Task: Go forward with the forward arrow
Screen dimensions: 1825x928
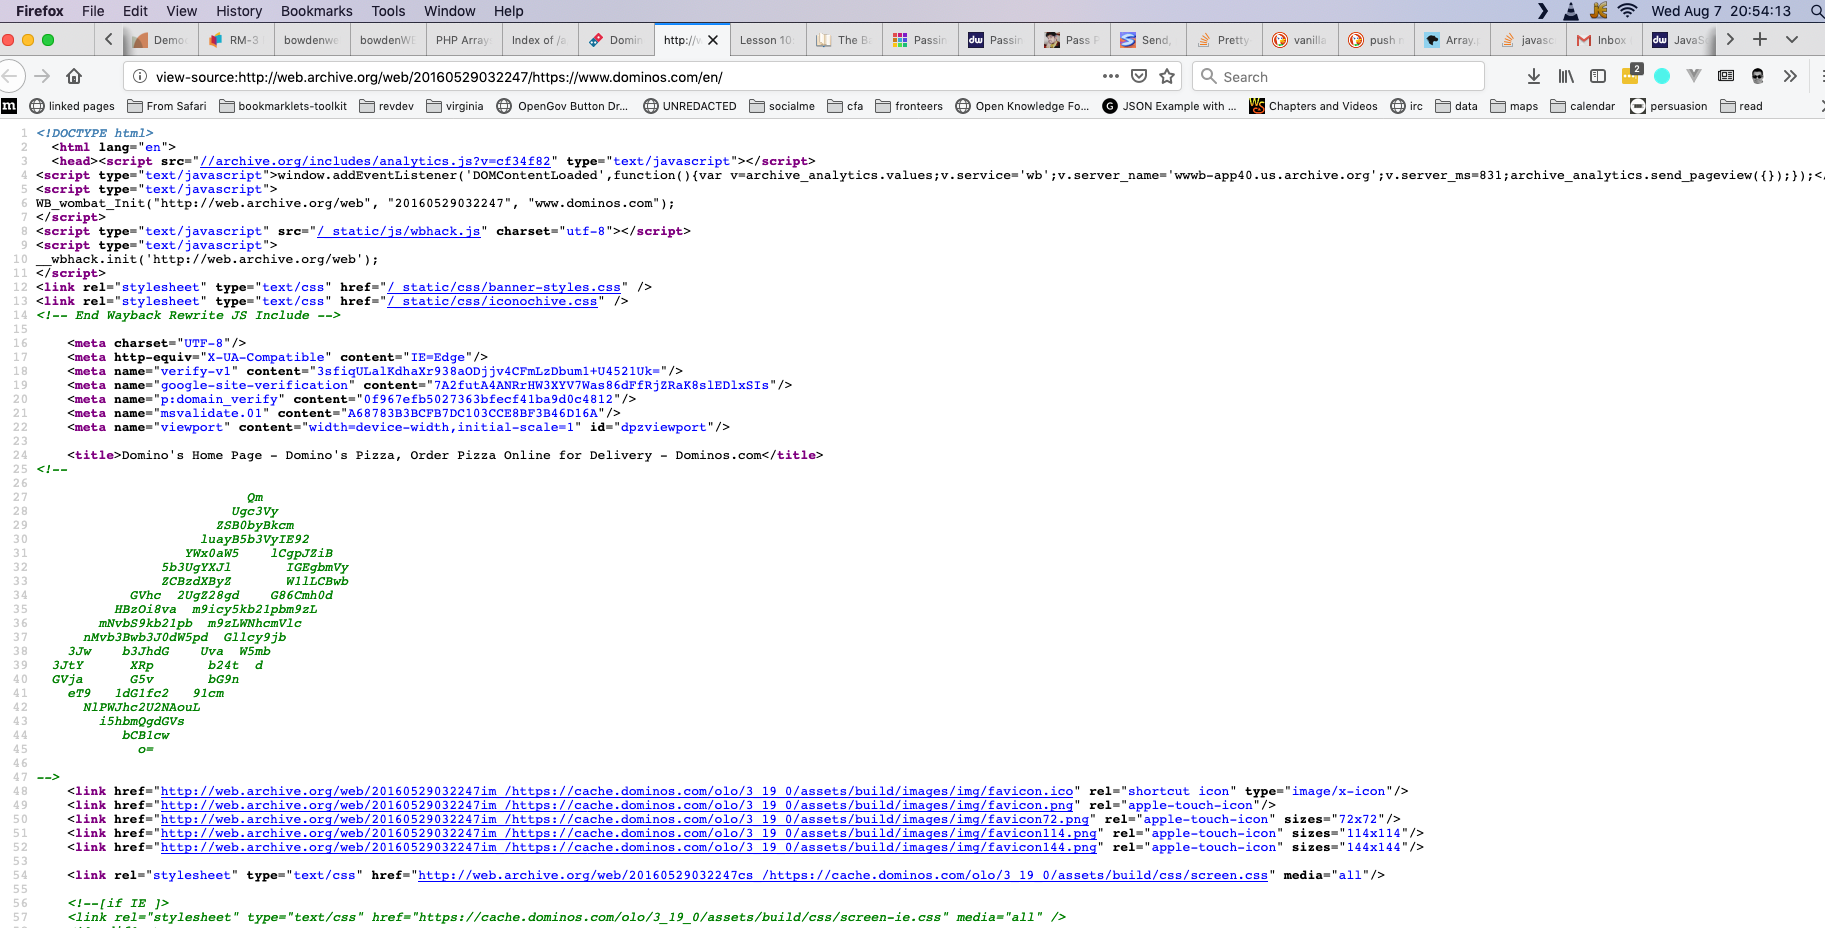Action: pyautogui.click(x=42, y=76)
